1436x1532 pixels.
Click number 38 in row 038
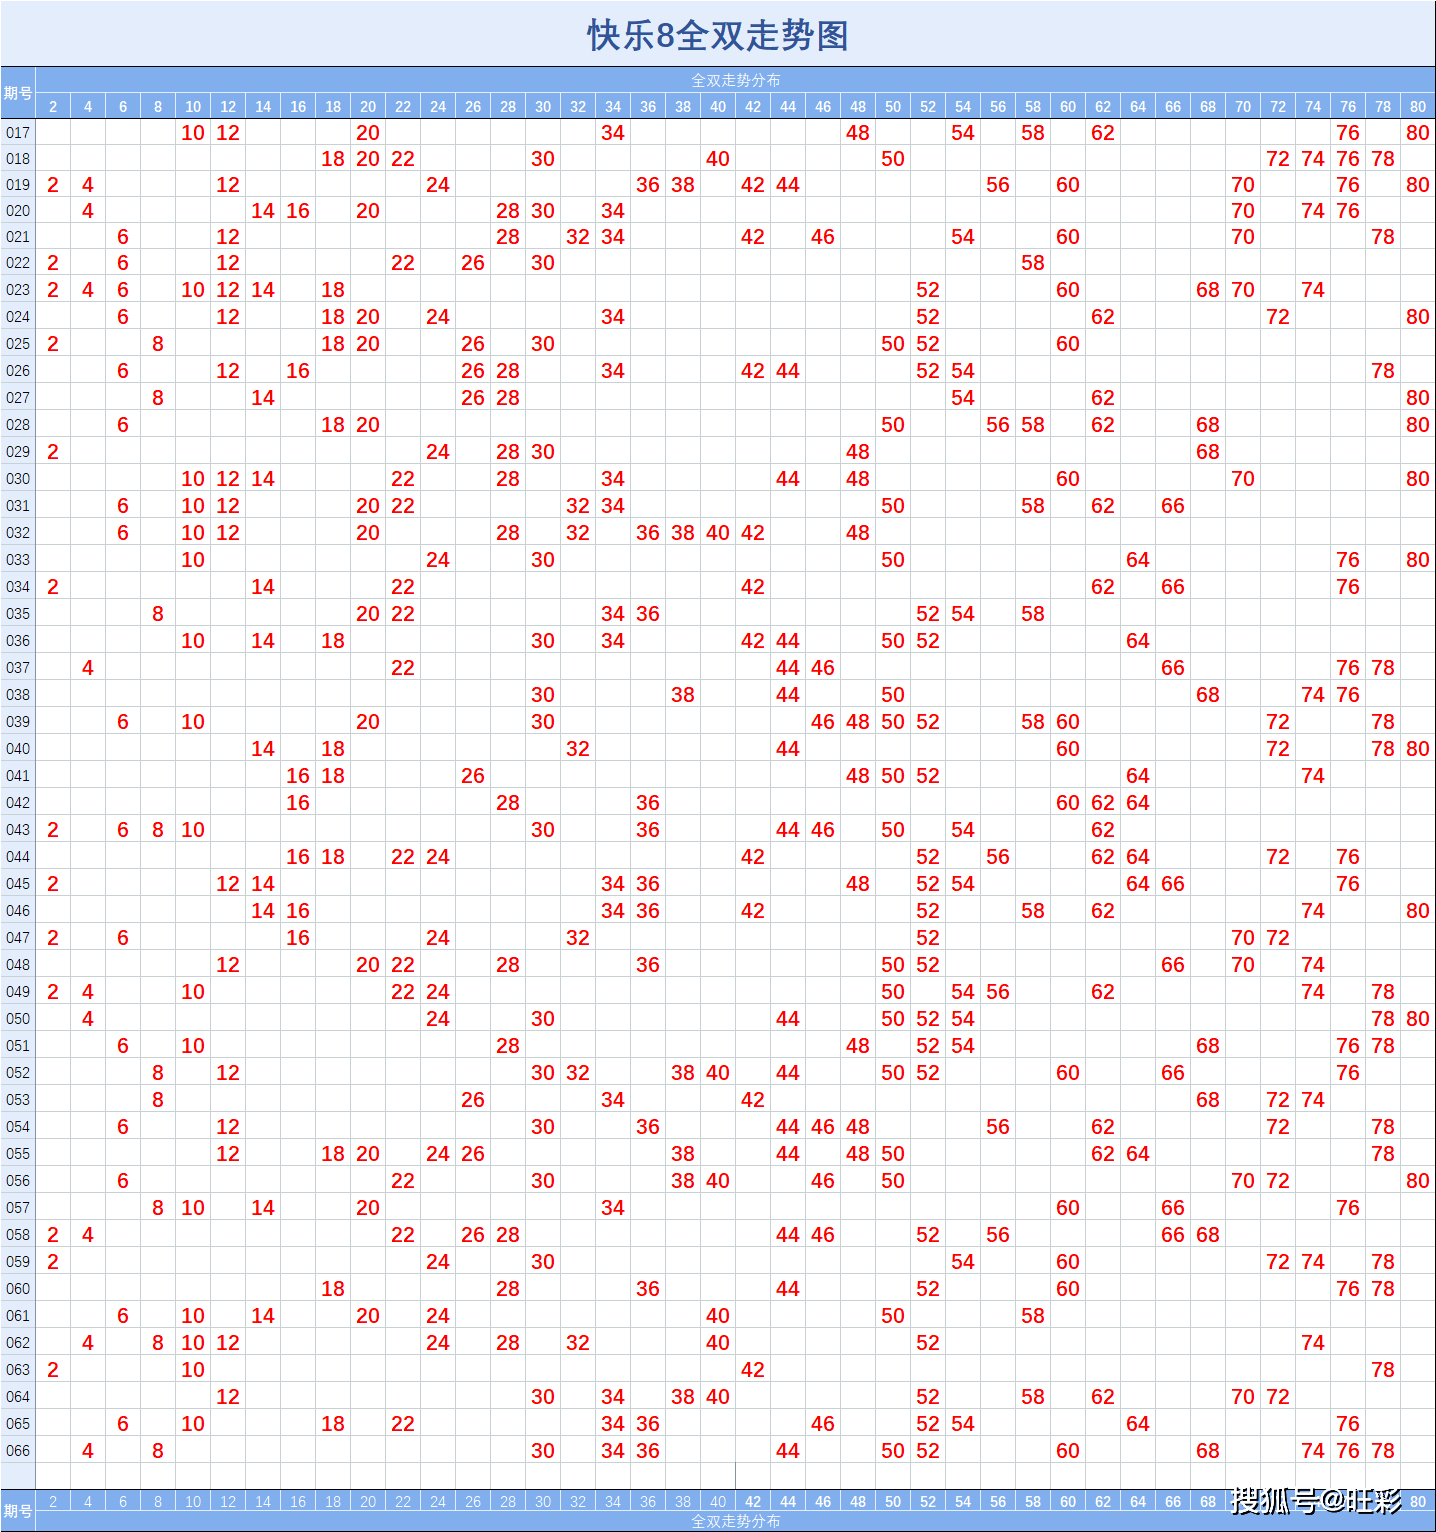click(683, 695)
